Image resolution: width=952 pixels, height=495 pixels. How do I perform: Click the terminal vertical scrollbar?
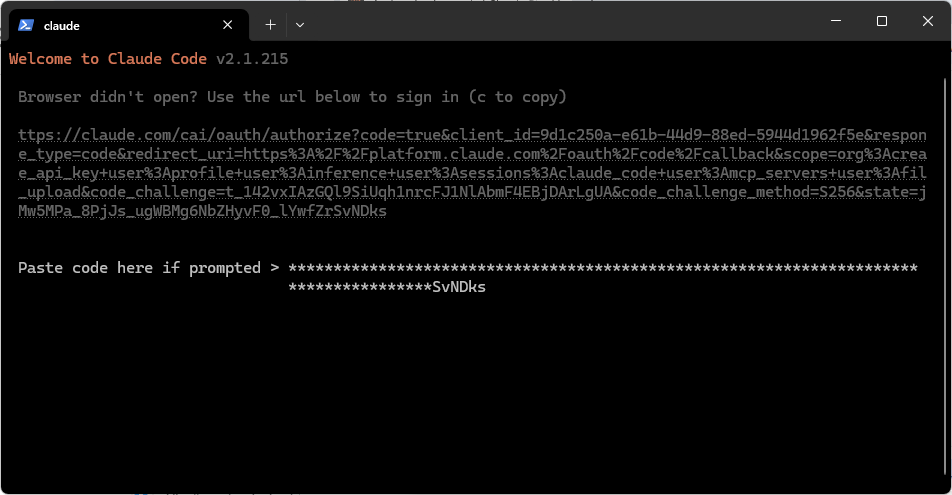coord(946,273)
